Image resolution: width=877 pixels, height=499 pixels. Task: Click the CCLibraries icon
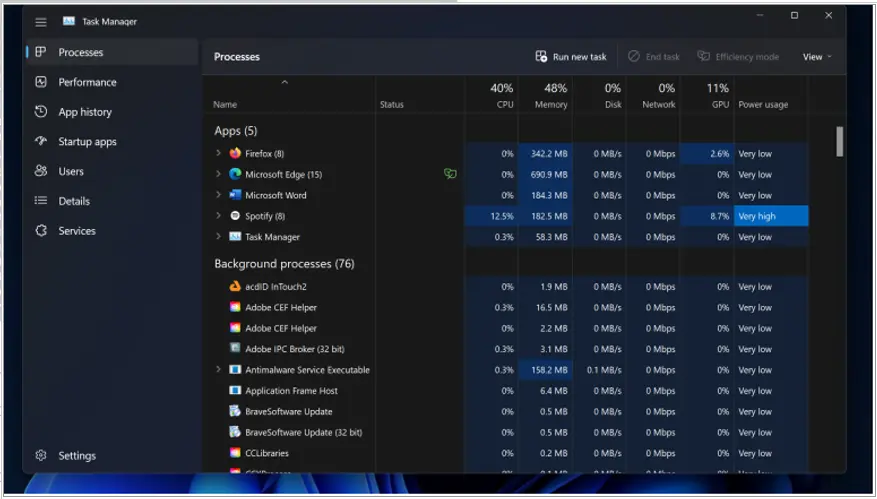(x=235, y=453)
